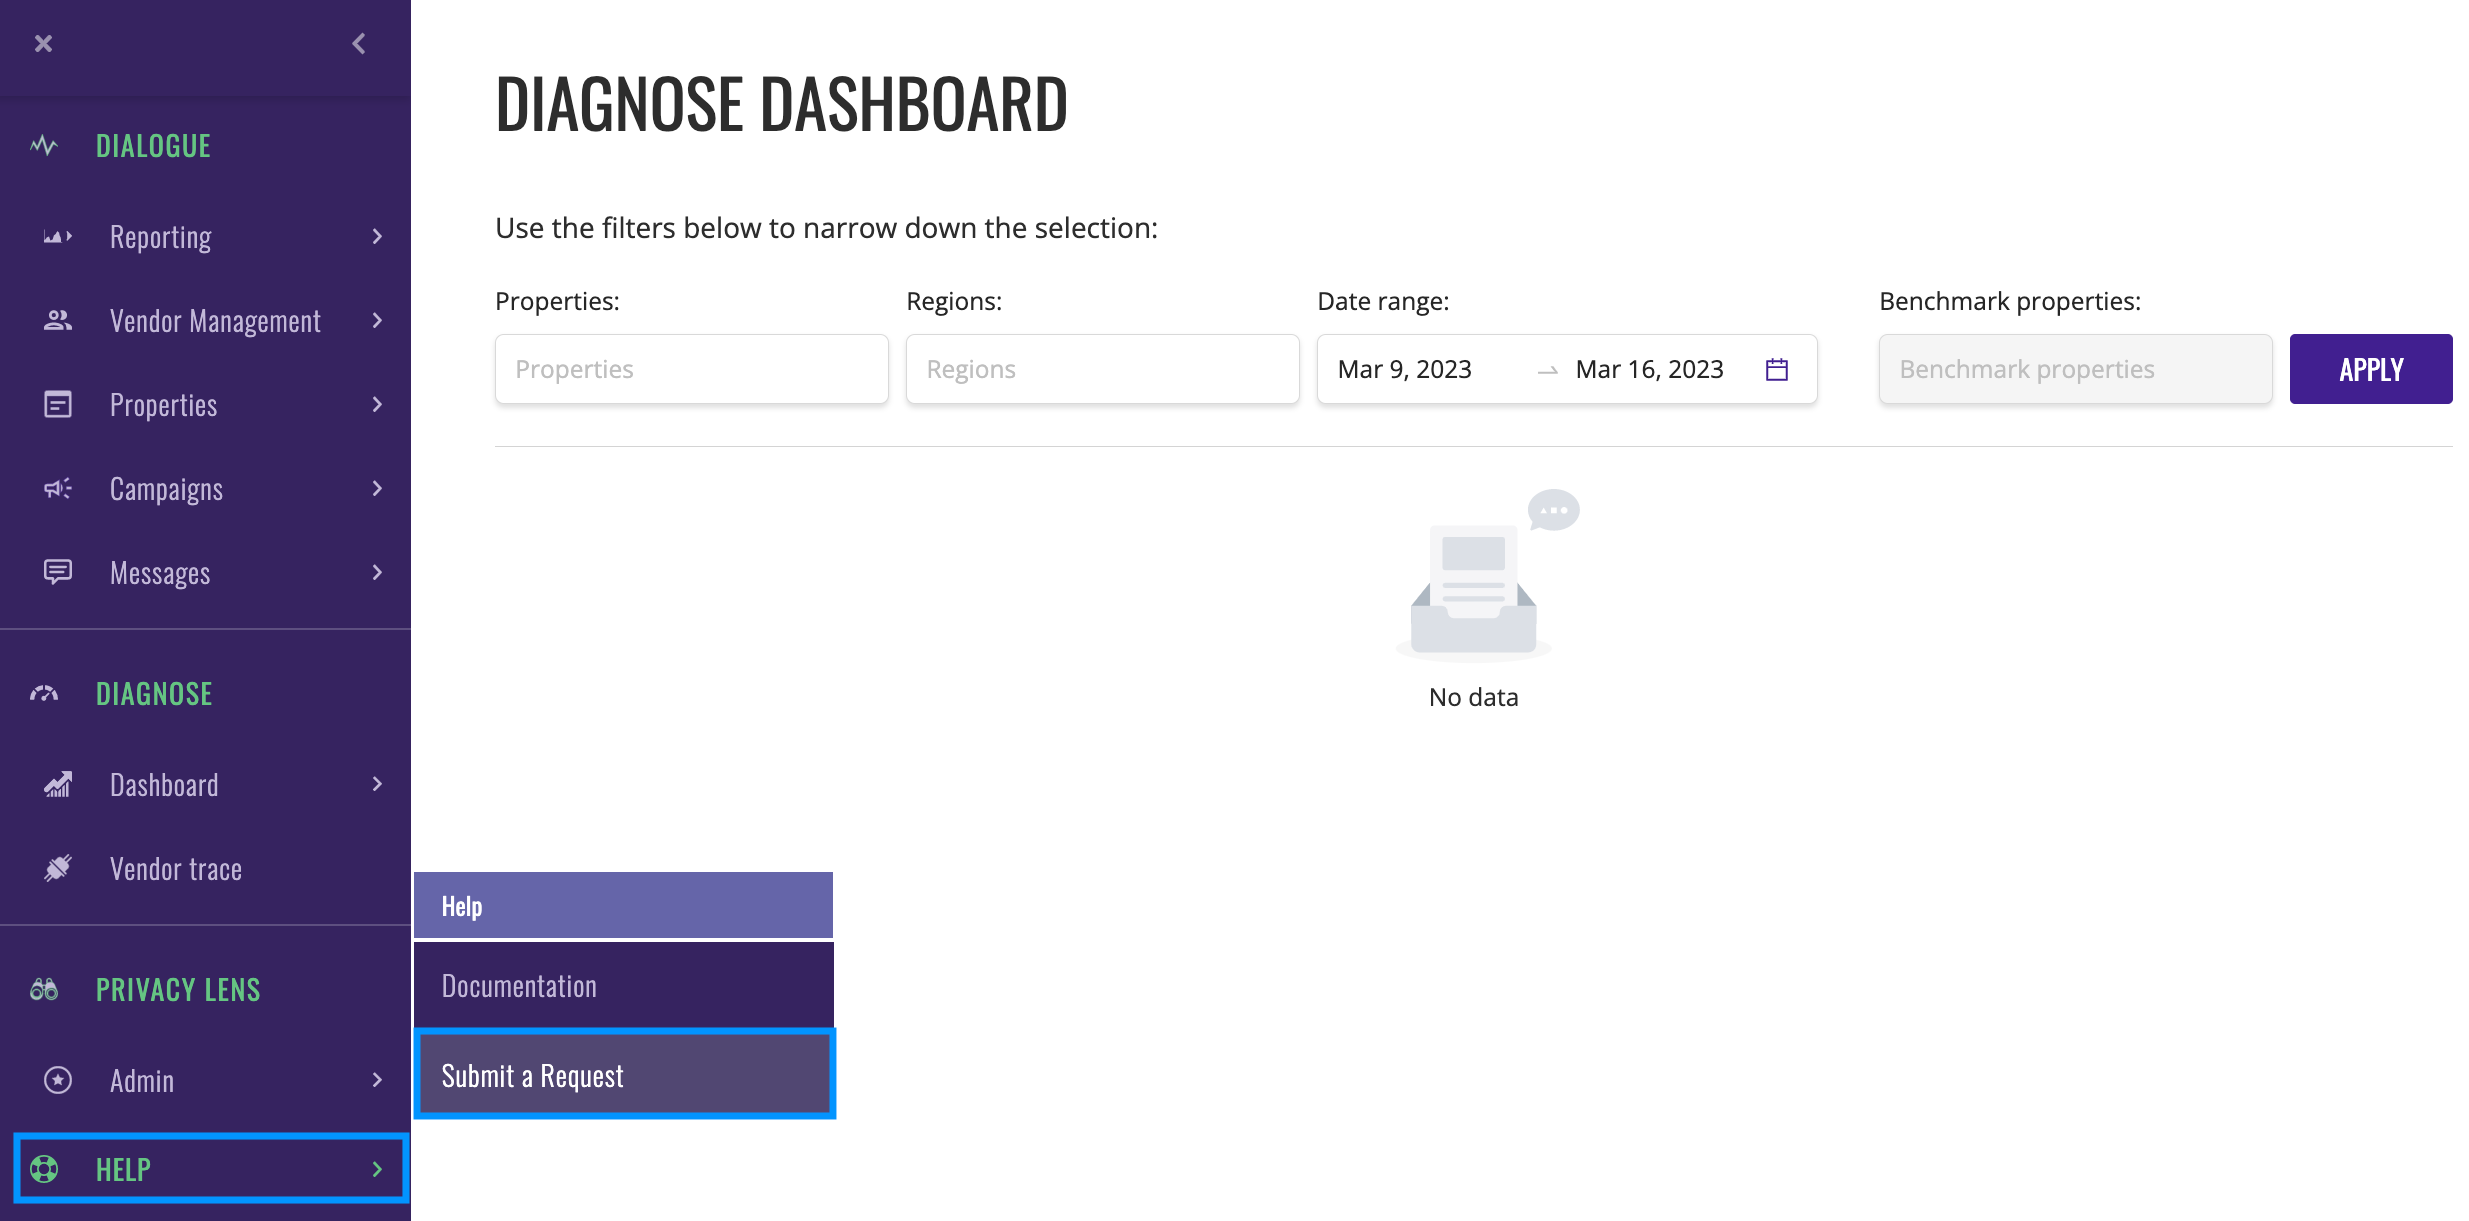Expand the Dashboard submenu chevron
Viewport: 2469px width, 1221px height.
click(x=377, y=785)
